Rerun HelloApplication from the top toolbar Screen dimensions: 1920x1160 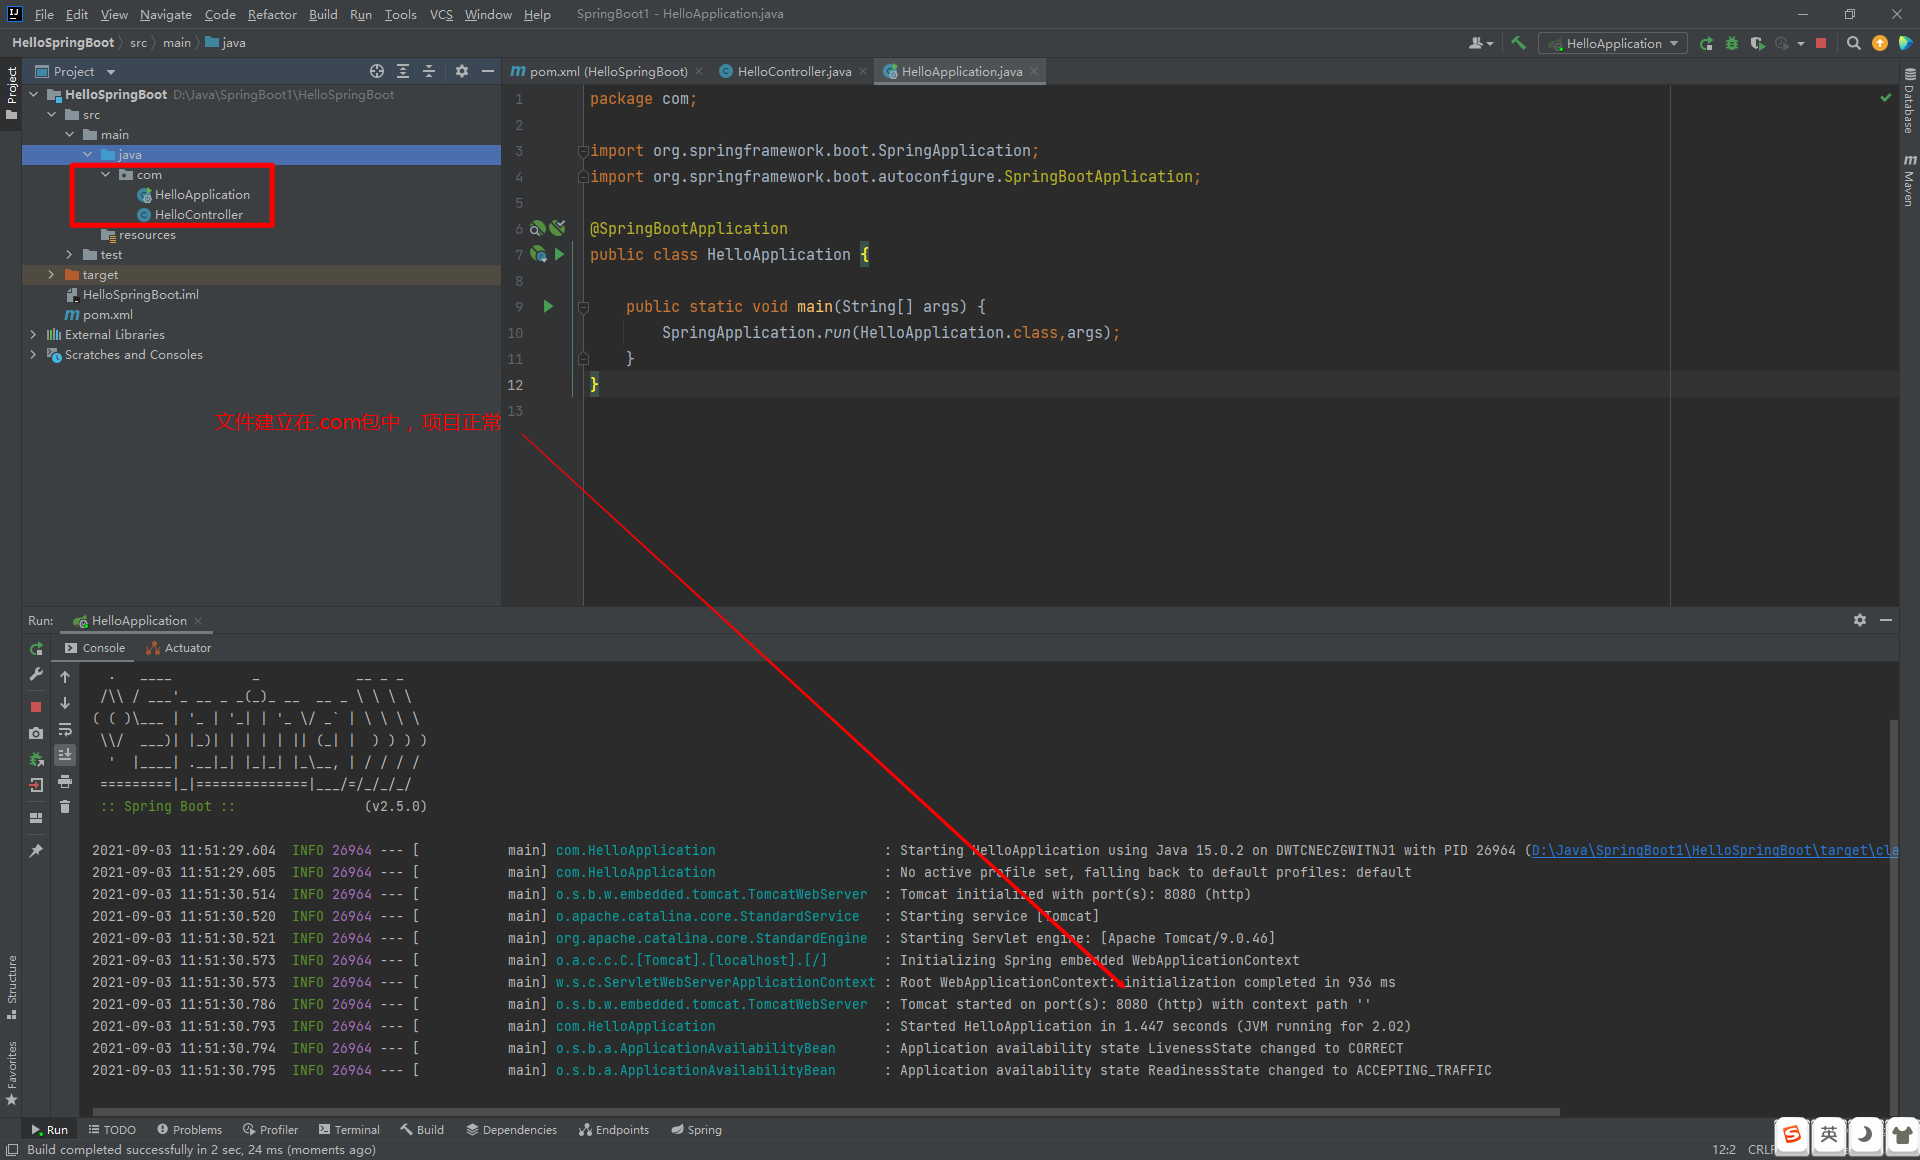point(1706,43)
